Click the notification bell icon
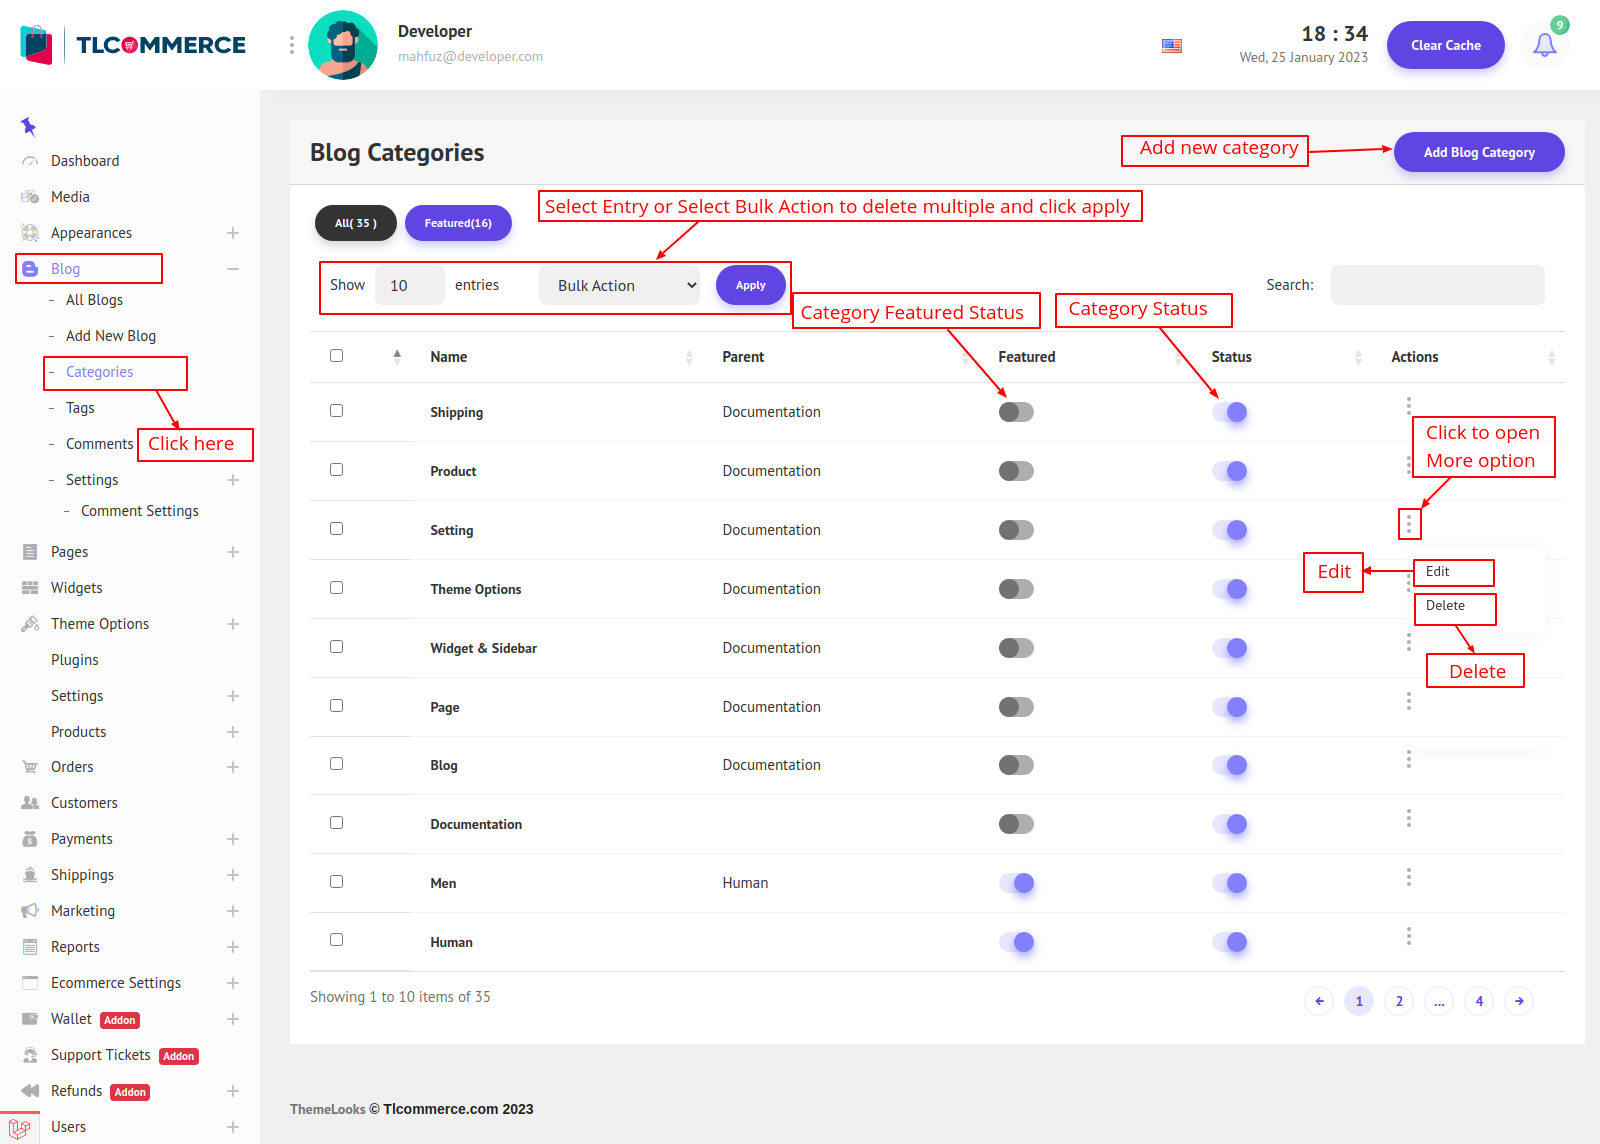 1544,45
